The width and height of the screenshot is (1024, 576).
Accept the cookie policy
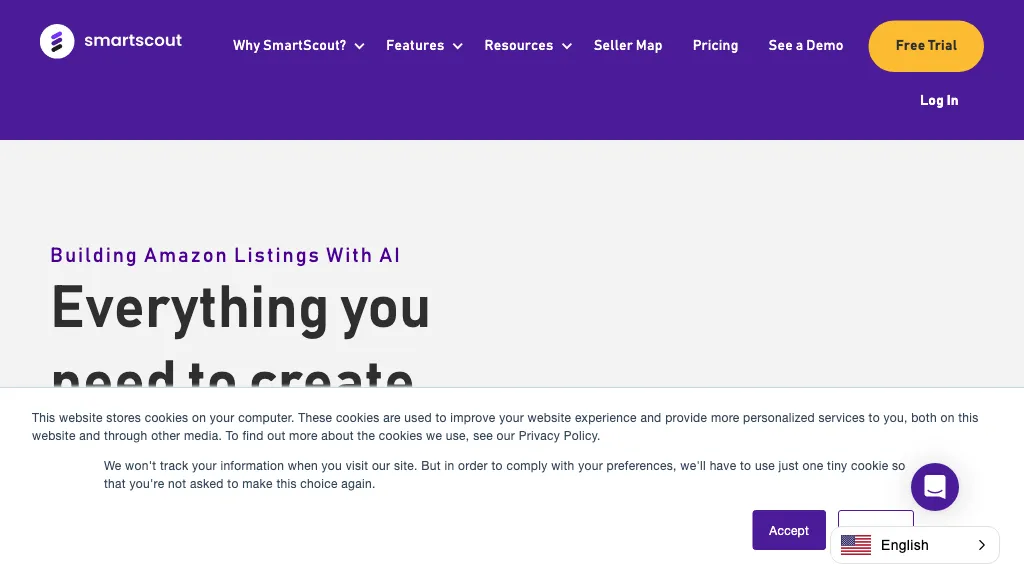[x=789, y=530]
